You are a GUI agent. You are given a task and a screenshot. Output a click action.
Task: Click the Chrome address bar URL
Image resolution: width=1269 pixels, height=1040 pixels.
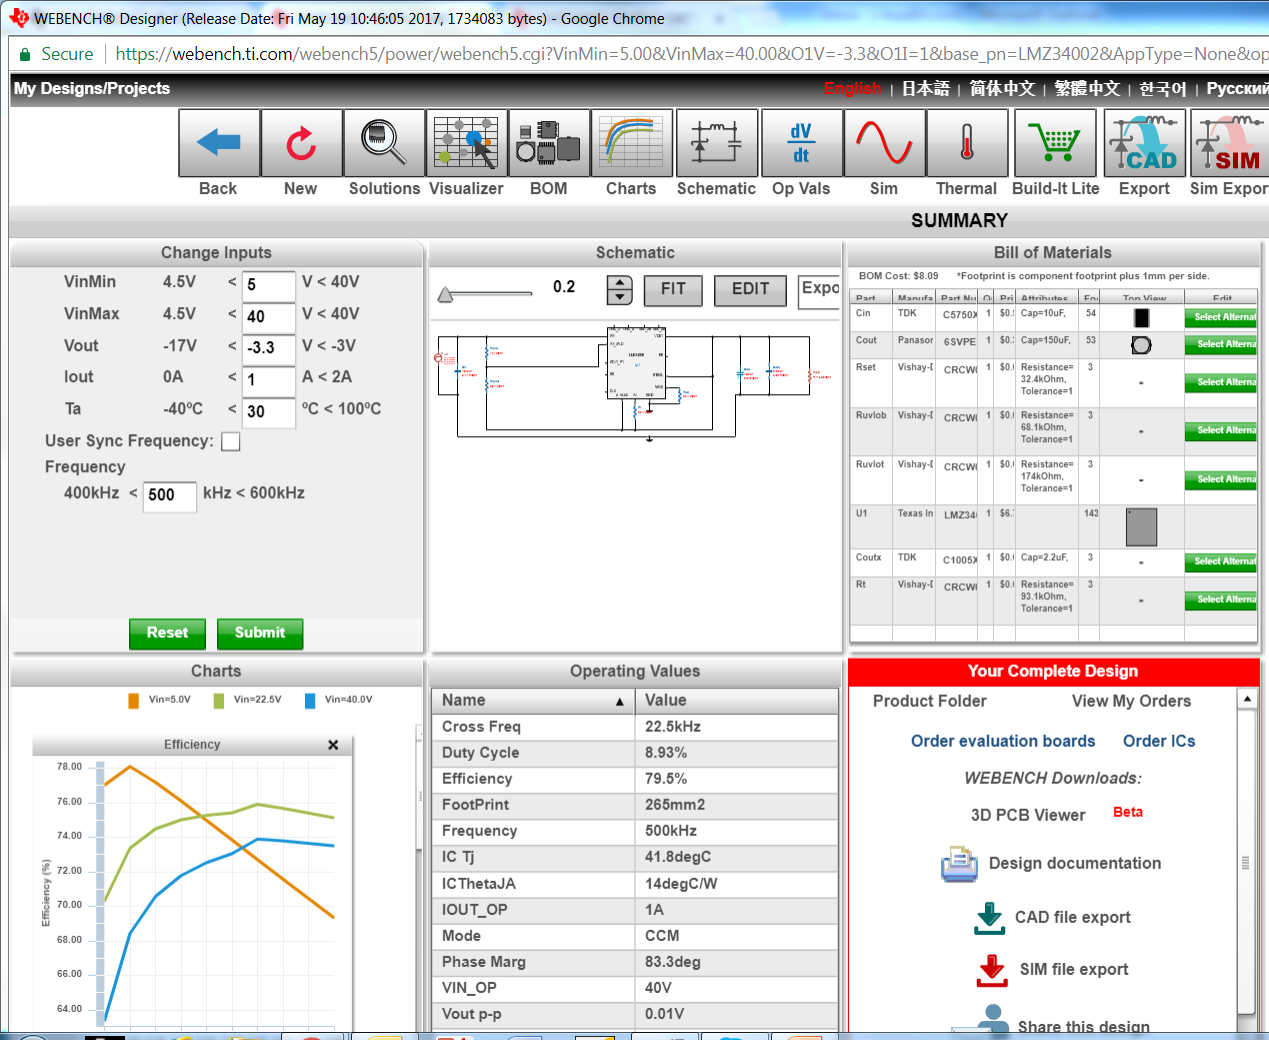coord(690,54)
